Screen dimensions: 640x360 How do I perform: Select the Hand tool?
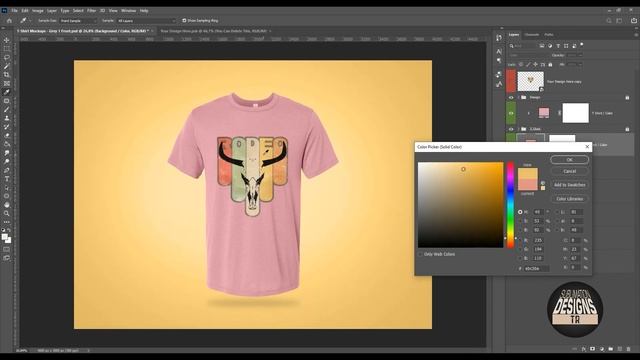point(7,205)
